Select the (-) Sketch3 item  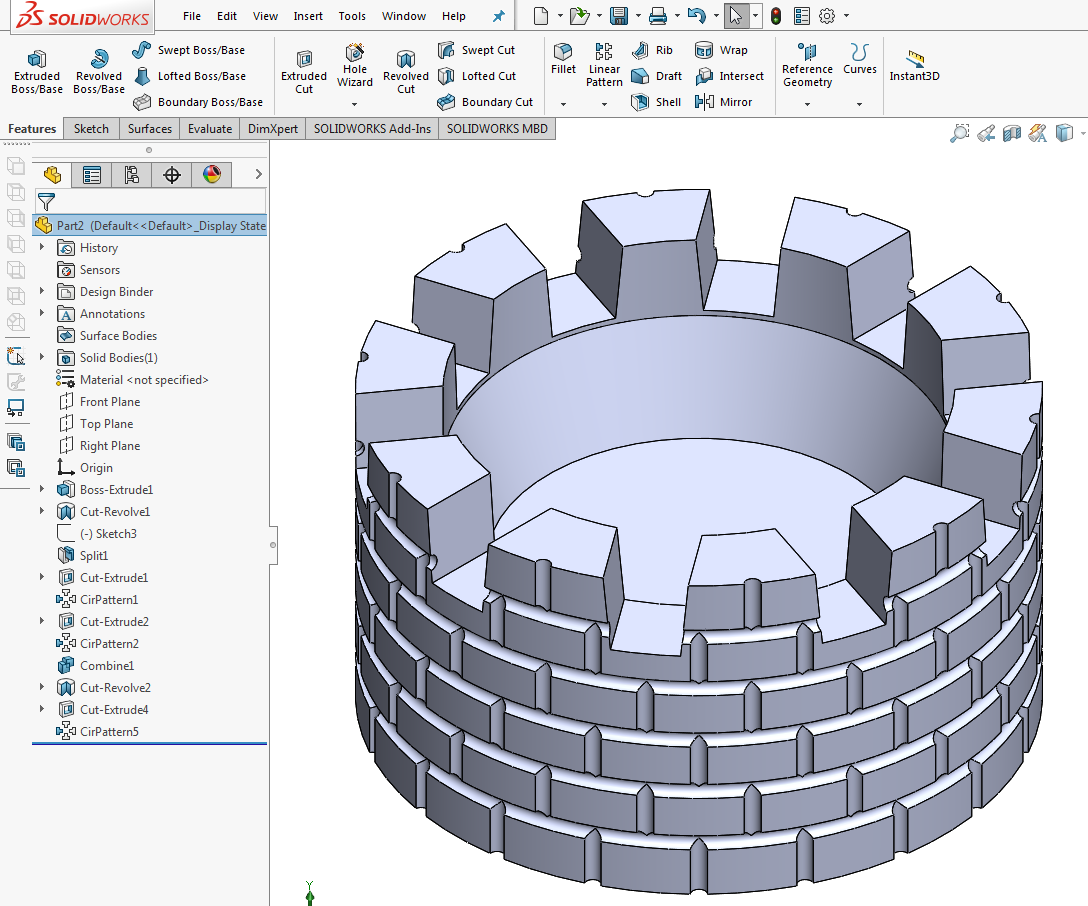pyautogui.click(x=97, y=533)
